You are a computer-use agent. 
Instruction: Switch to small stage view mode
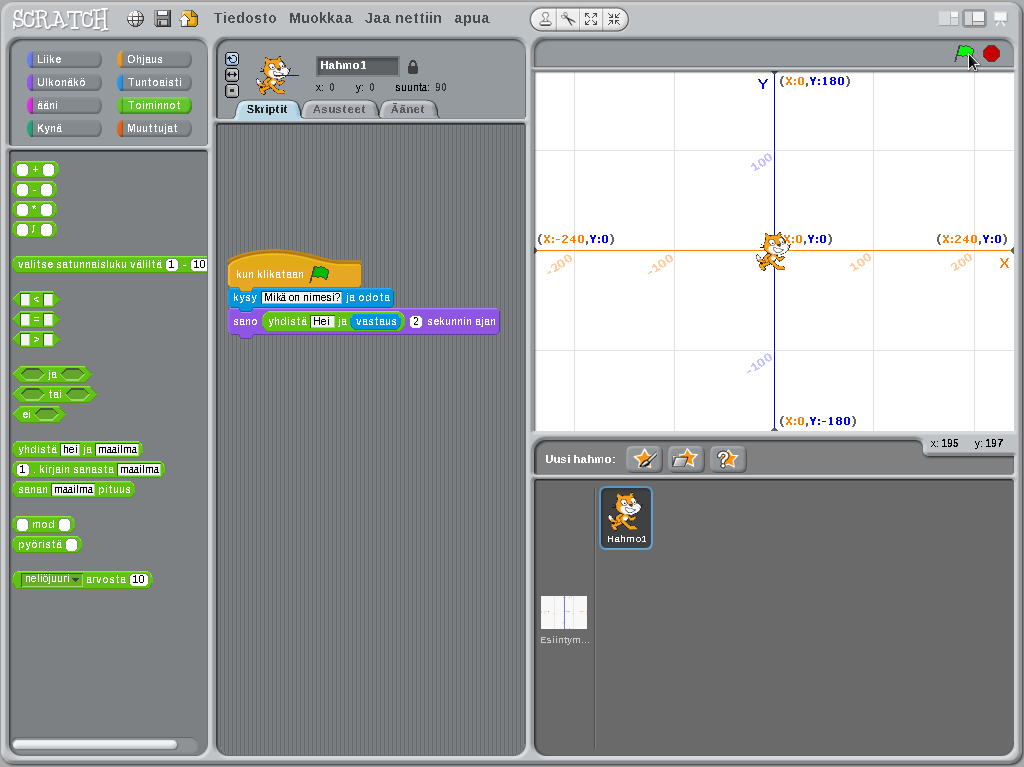948,18
